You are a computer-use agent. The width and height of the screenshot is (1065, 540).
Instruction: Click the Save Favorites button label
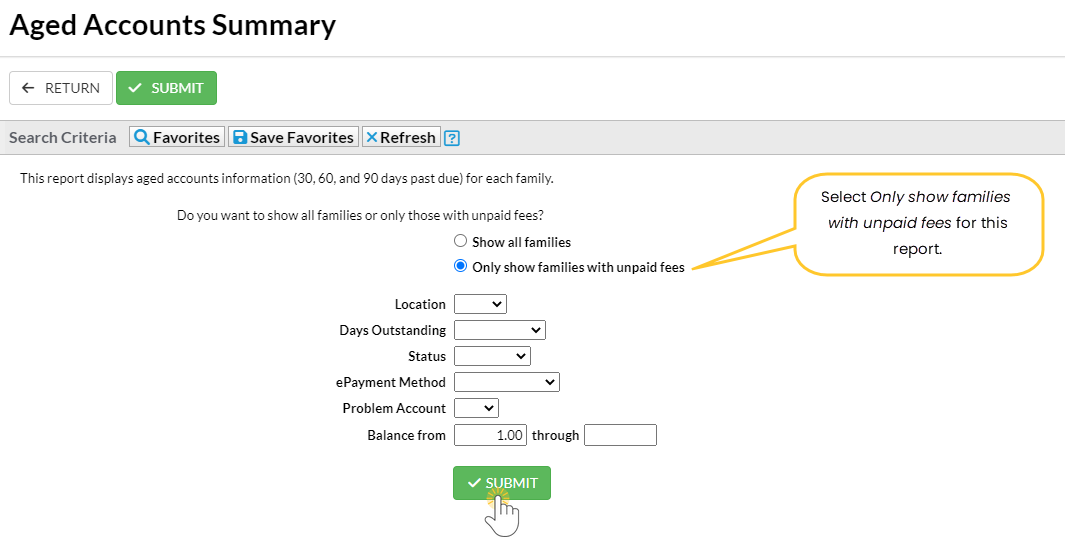tap(302, 138)
